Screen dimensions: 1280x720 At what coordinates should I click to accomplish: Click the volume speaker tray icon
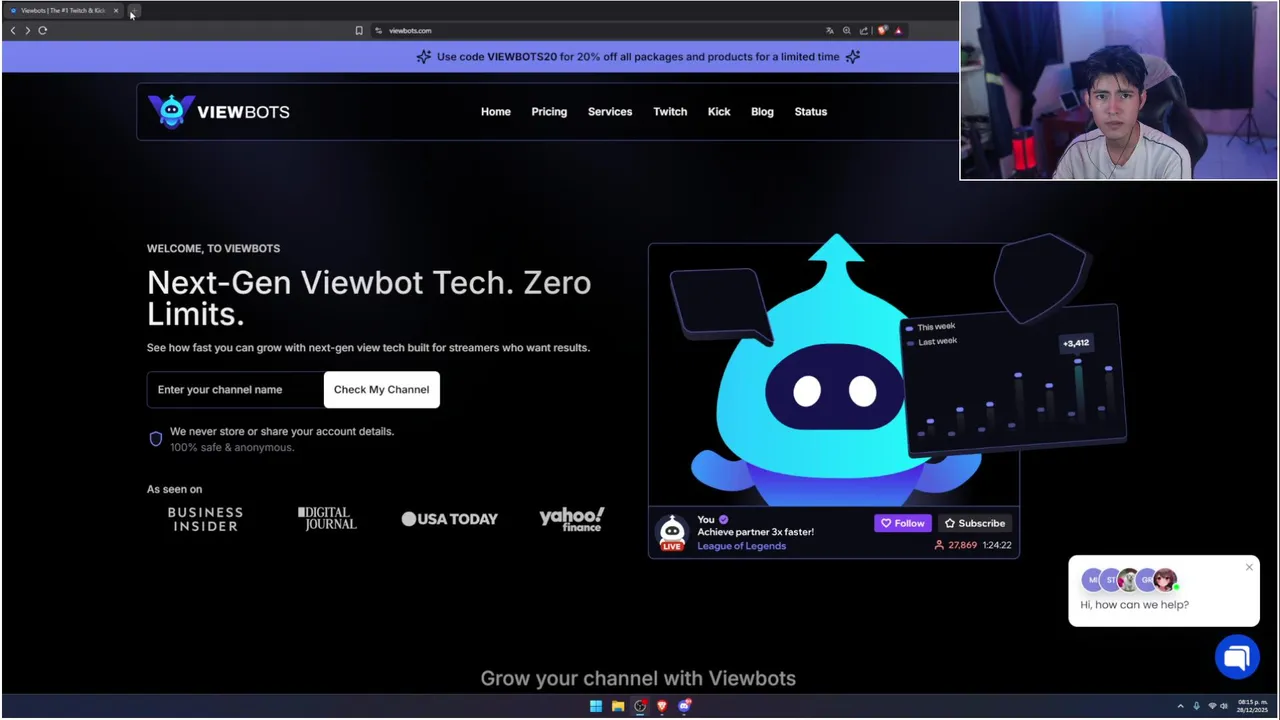click(x=1224, y=706)
